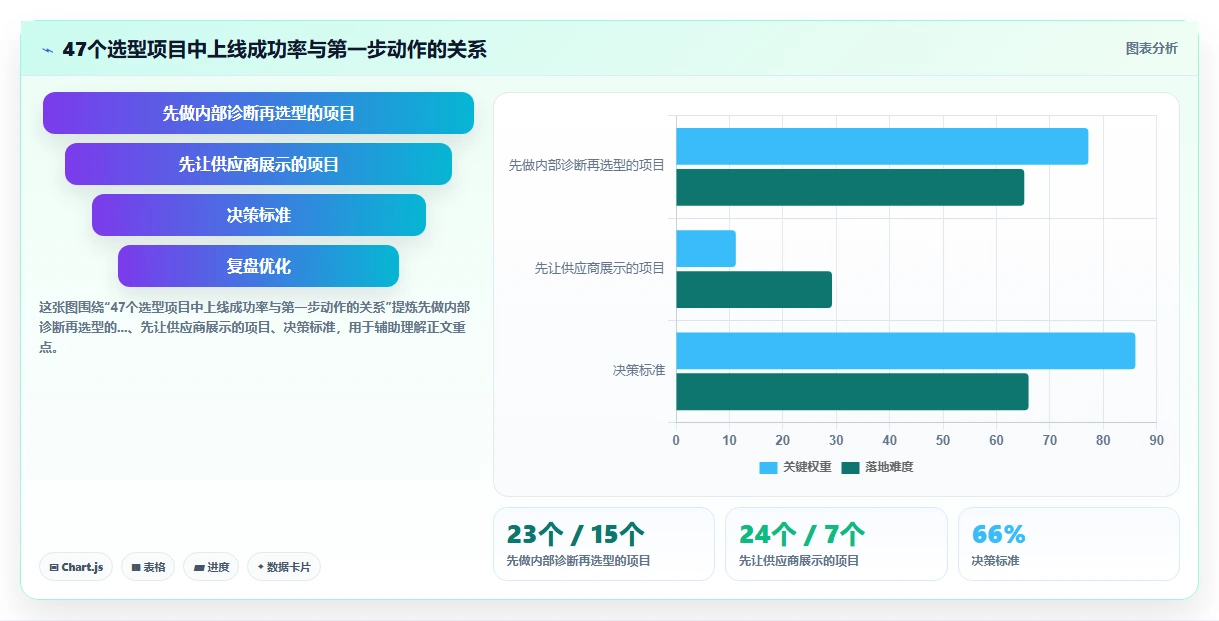The image size is (1219, 621).
Task: Click the y-axis label 决策标准
Action: tap(639, 370)
